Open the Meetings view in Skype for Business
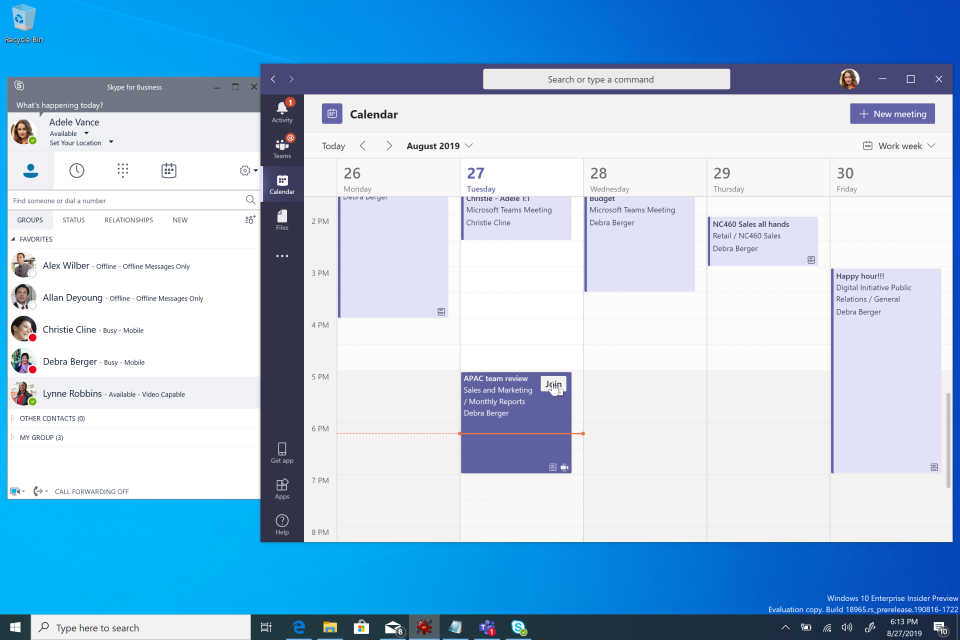Screen dimensions: 960x640 (169, 170)
